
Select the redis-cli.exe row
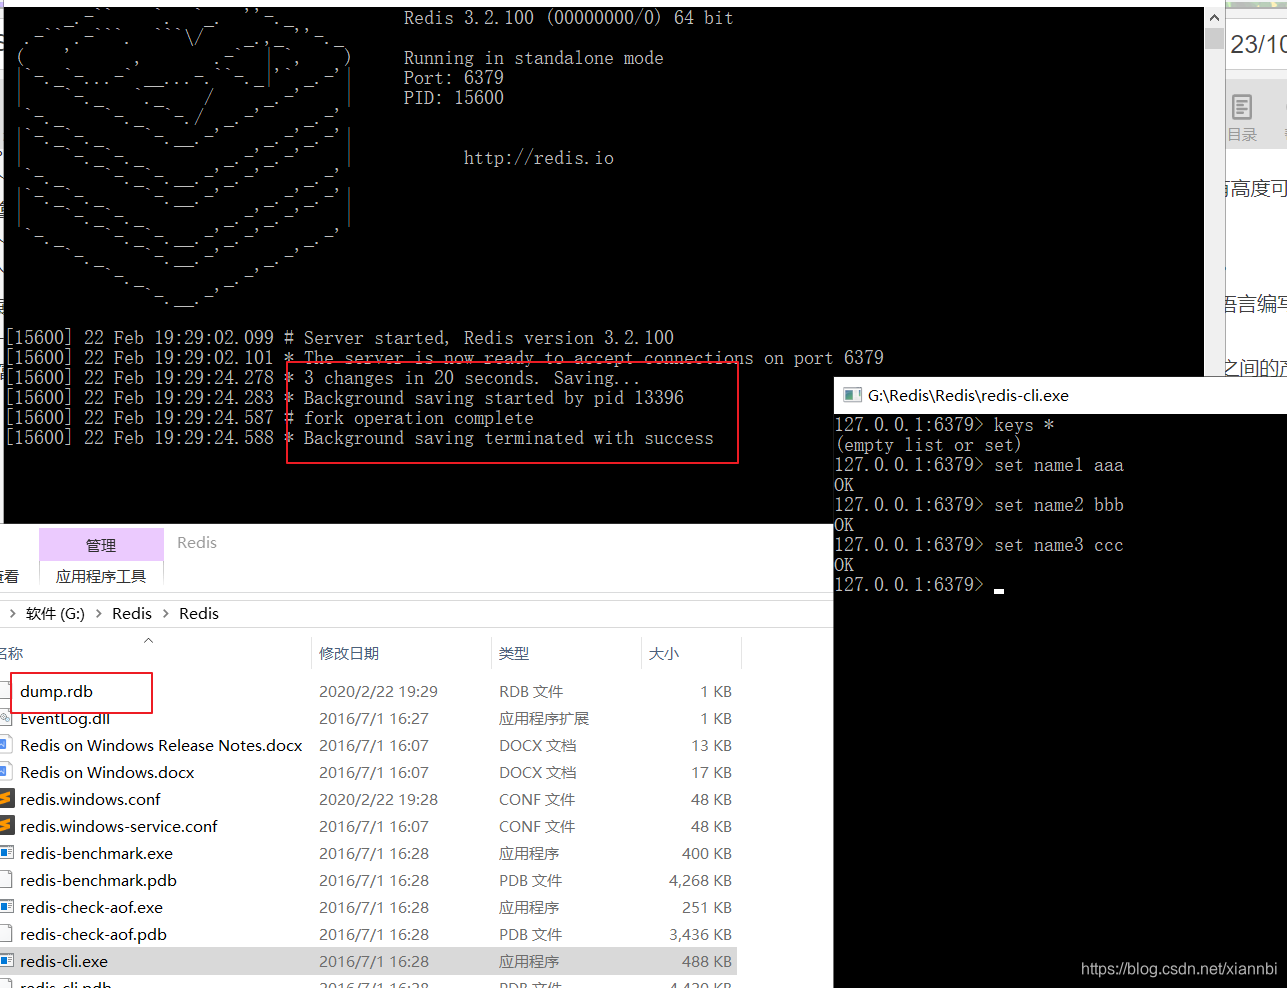(x=368, y=962)
